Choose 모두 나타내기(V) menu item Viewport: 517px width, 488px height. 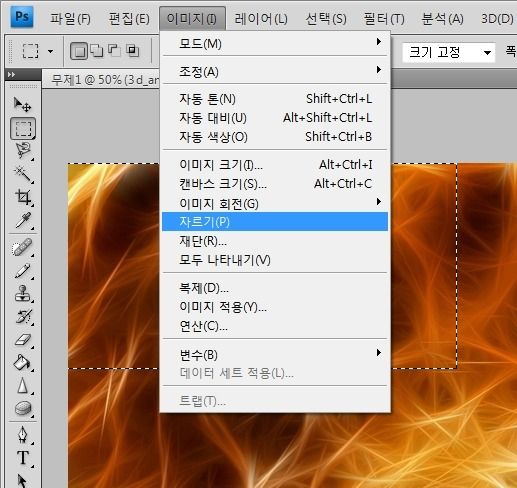point(275,260)
